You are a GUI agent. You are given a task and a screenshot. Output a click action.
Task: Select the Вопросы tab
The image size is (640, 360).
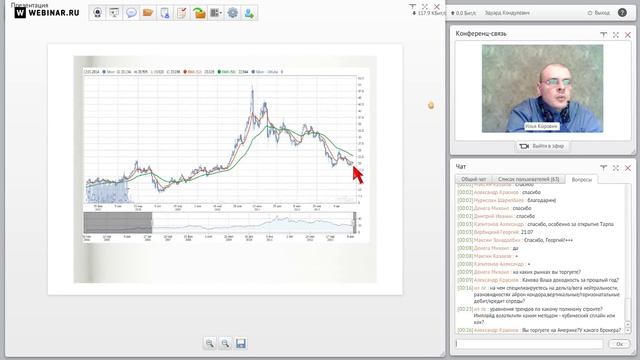[581, 180]
